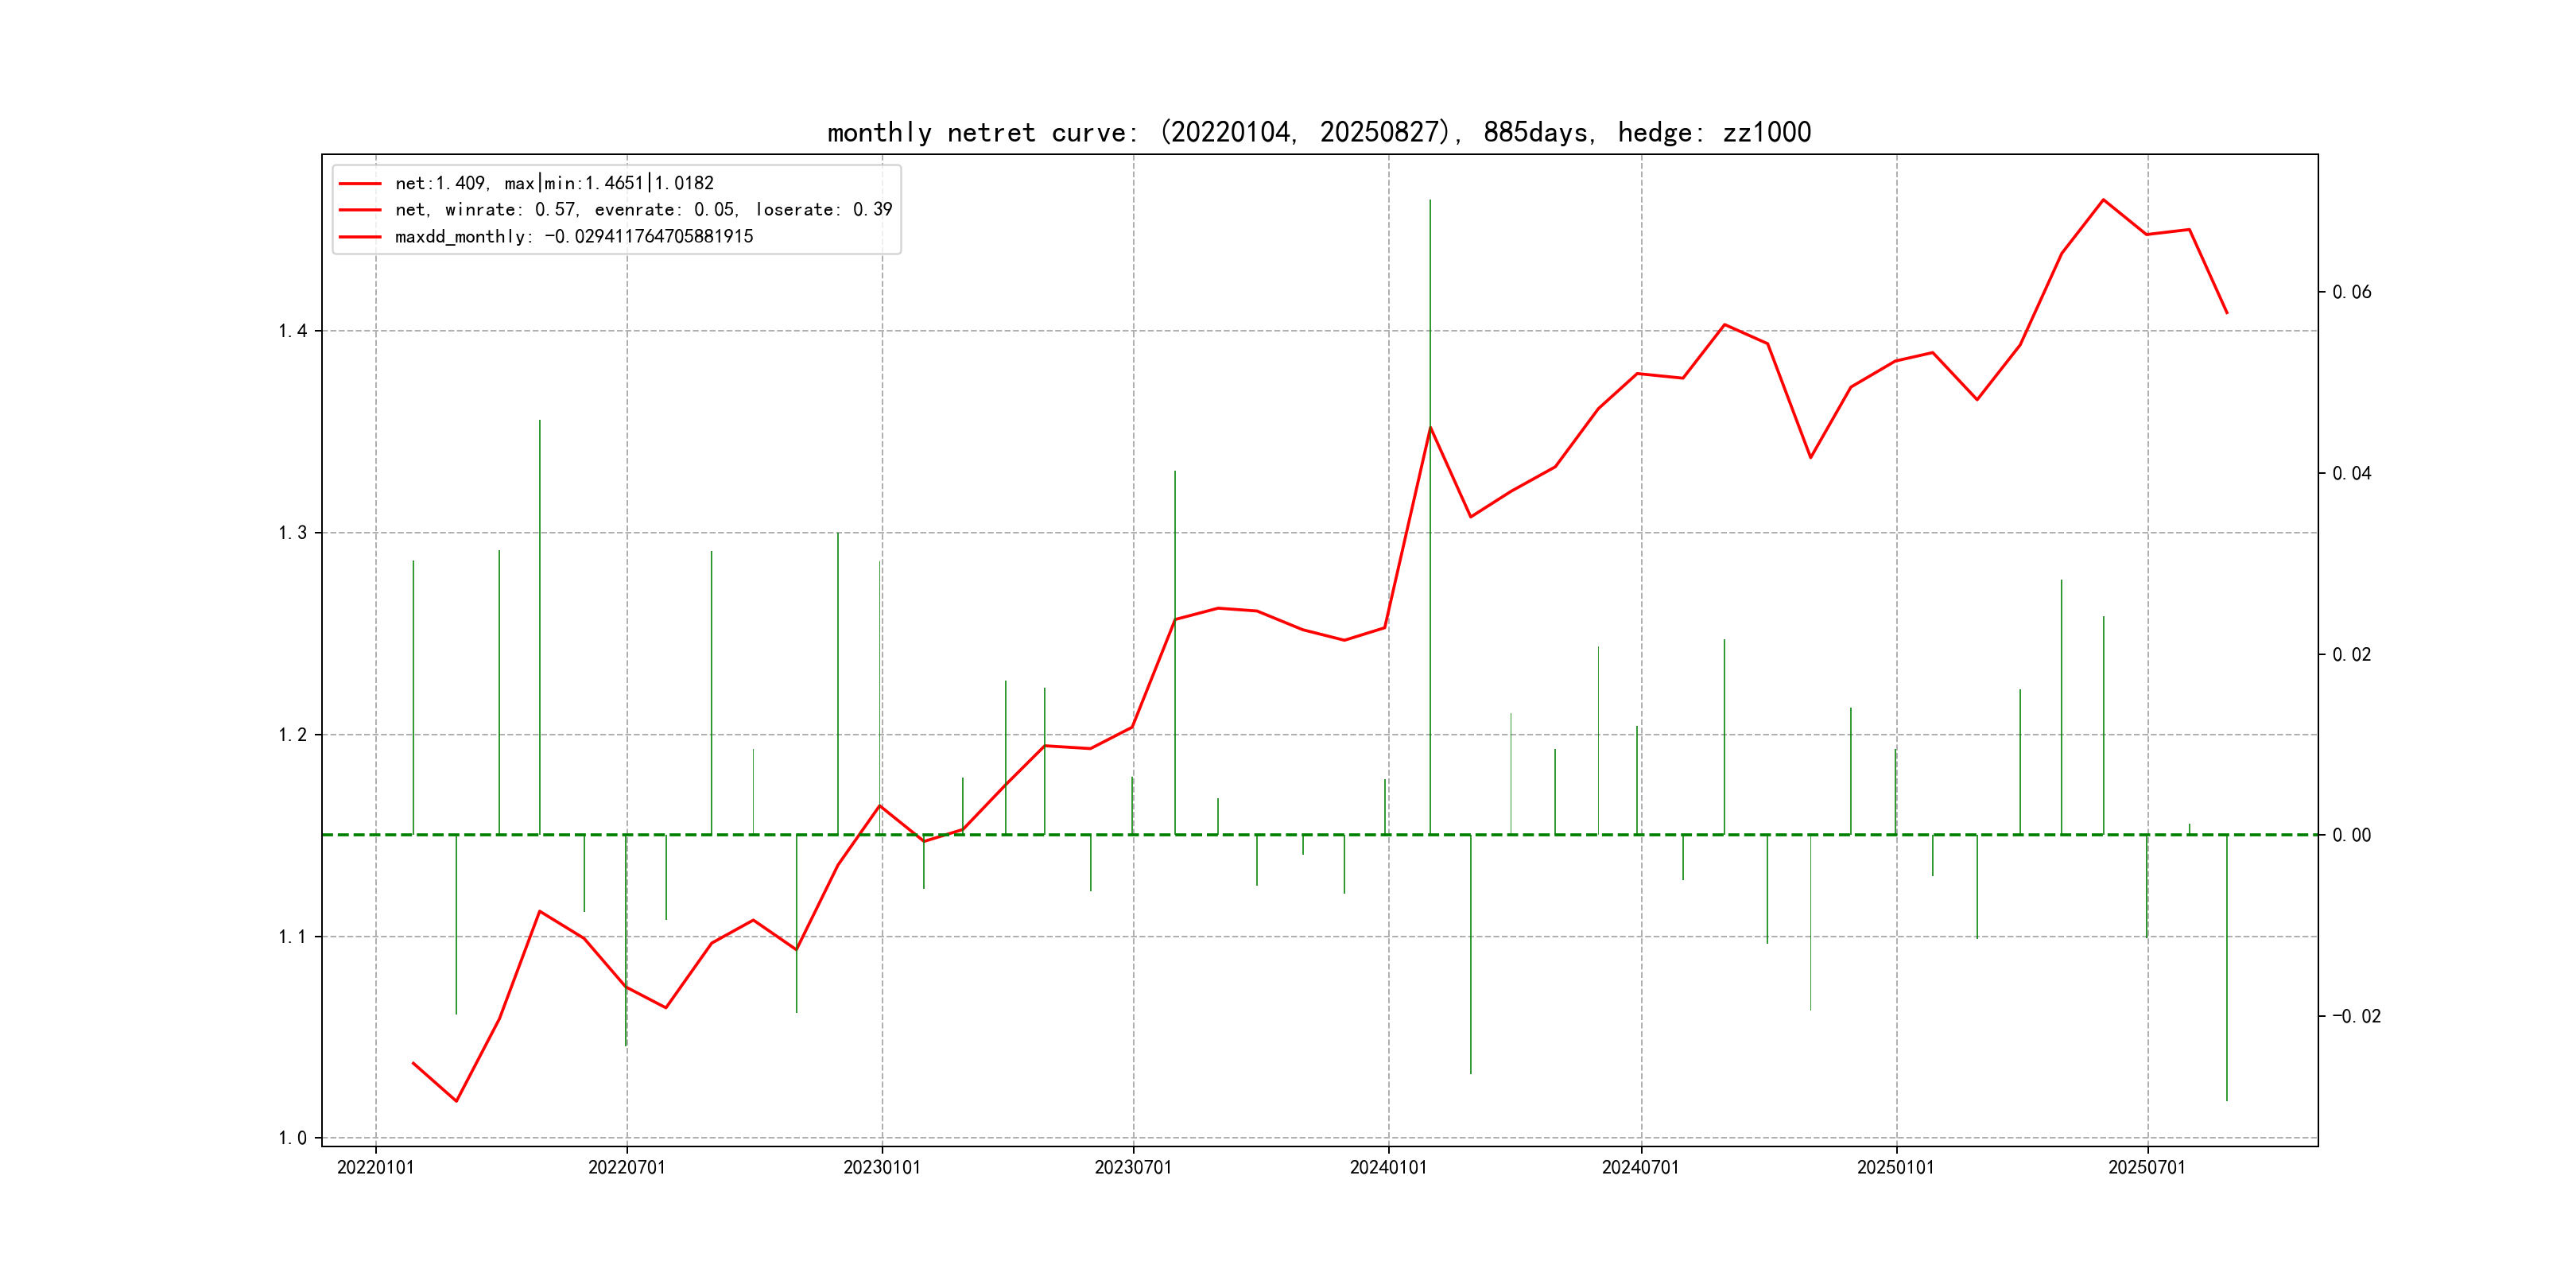Click the 20230701 x-axis tick label

click(1133, 1168)
